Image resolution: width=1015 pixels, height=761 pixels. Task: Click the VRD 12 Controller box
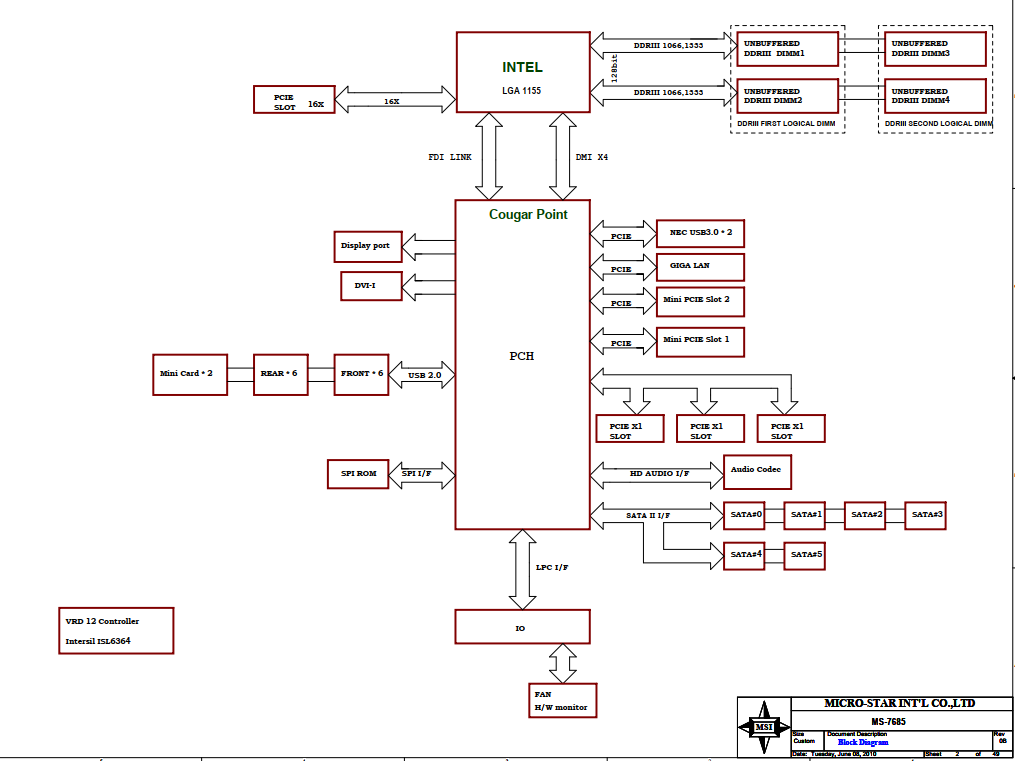point(114,631)
